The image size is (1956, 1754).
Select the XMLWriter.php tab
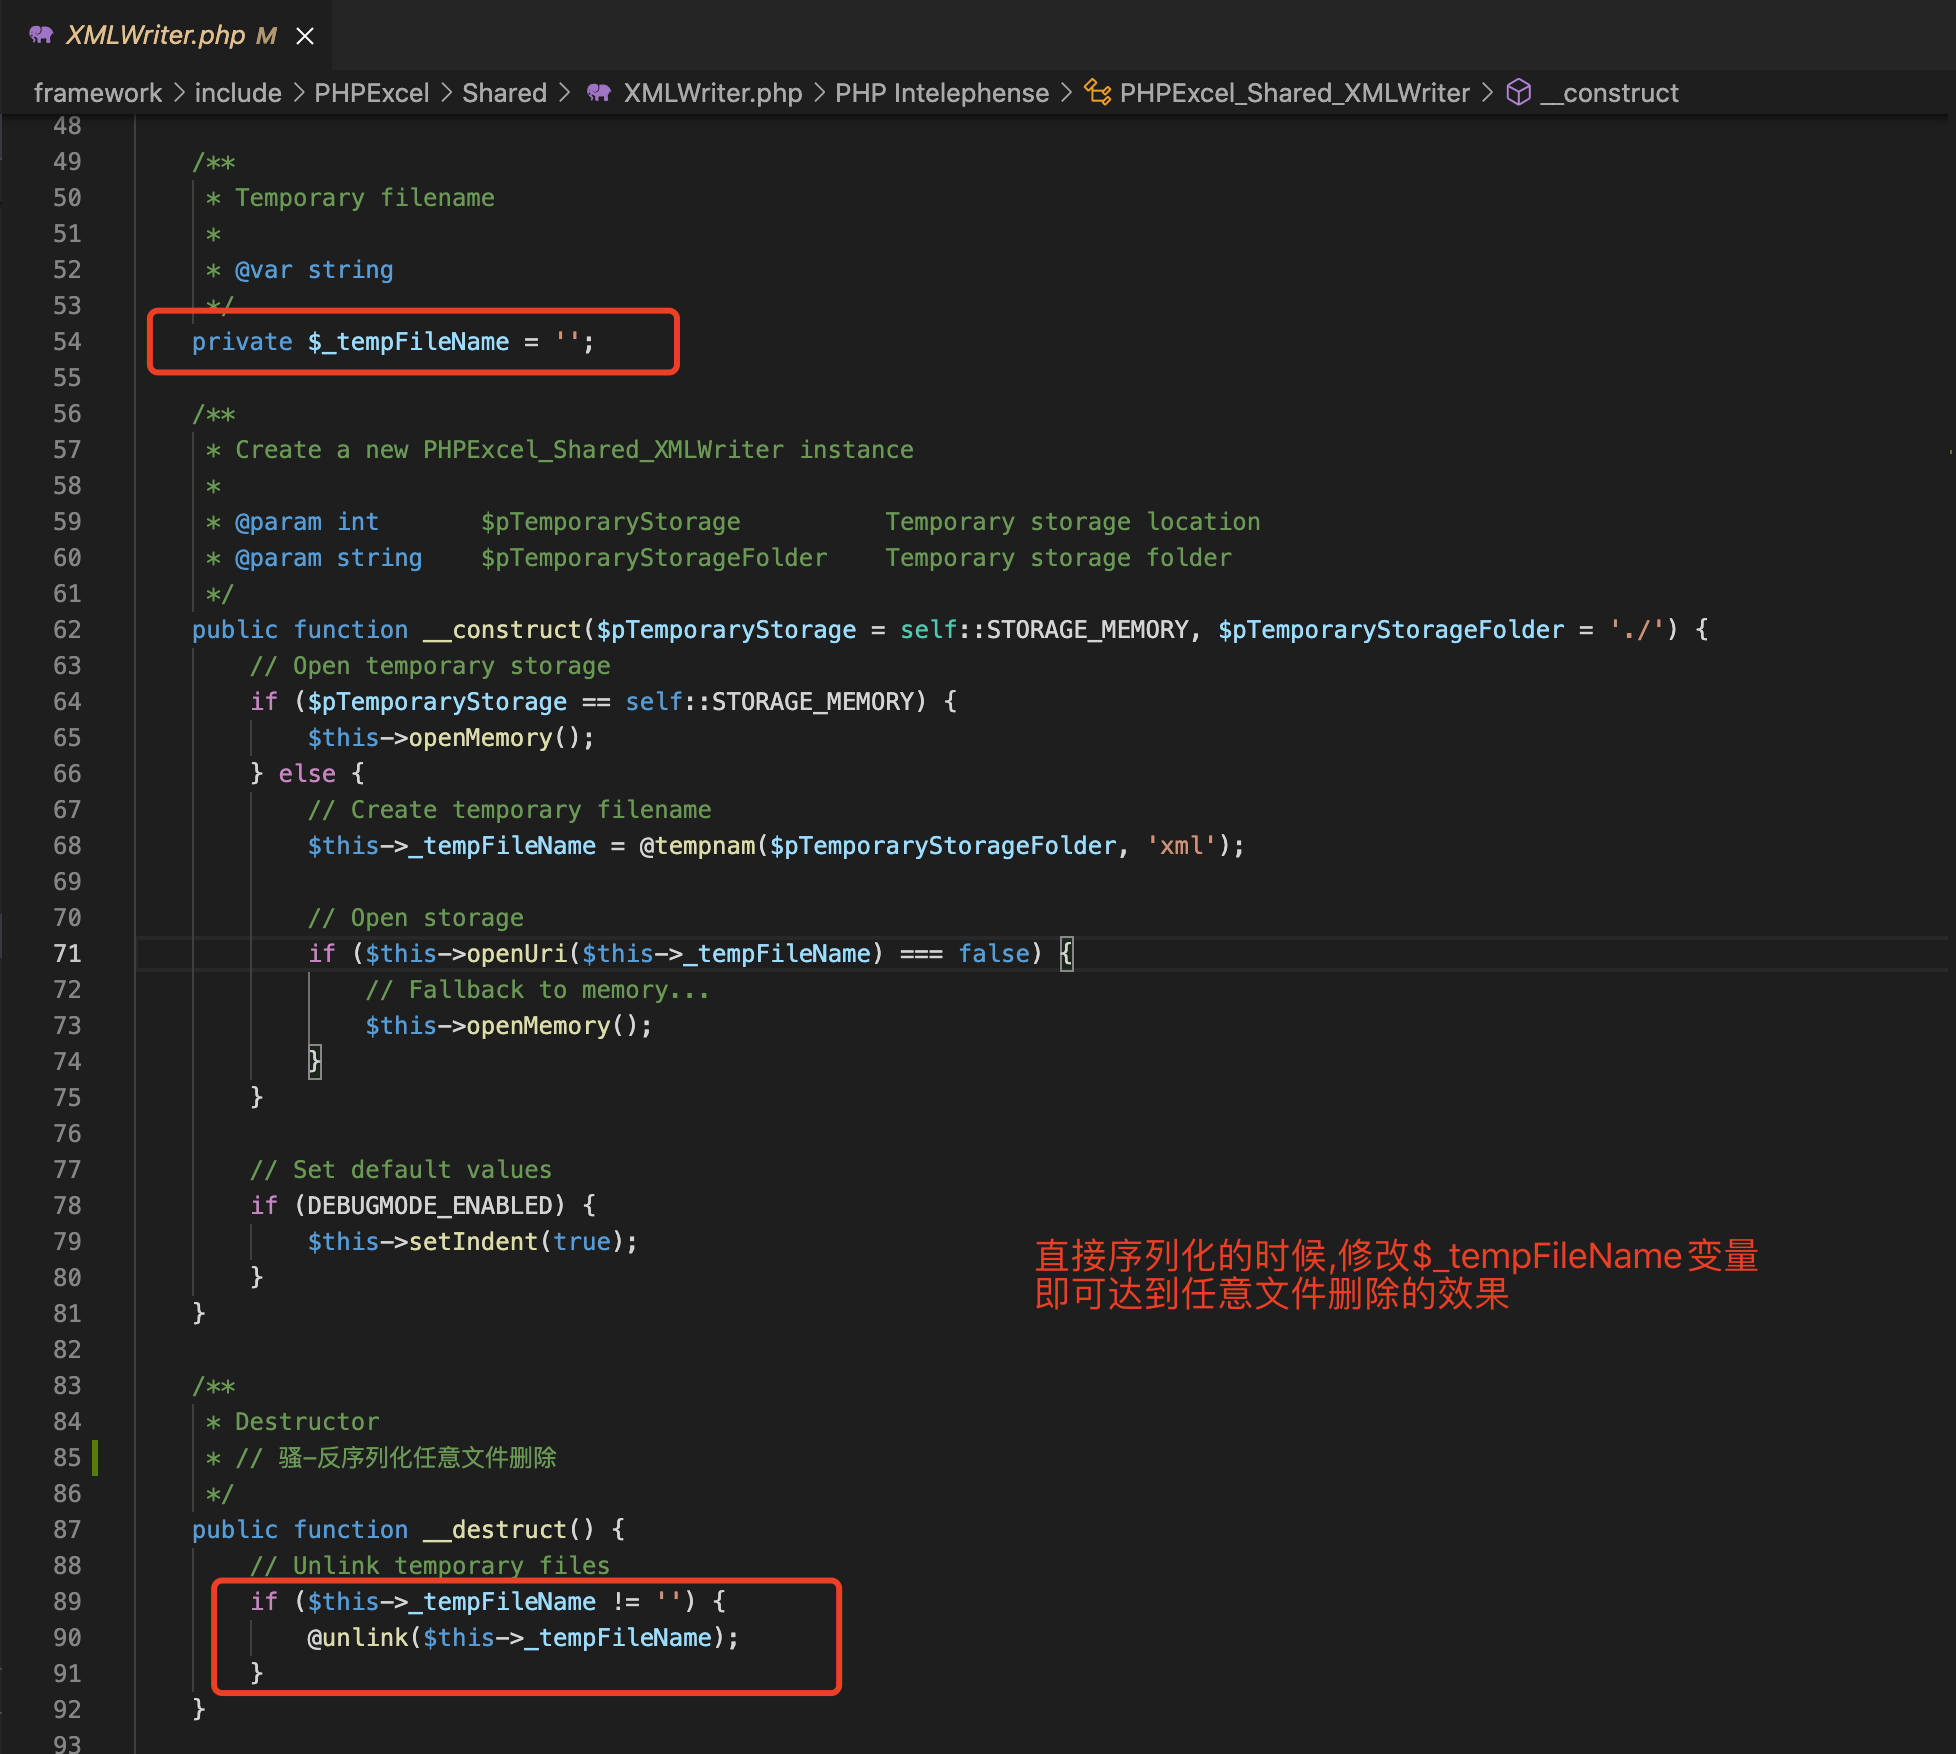pyautogui.click(x=166, y=35)
